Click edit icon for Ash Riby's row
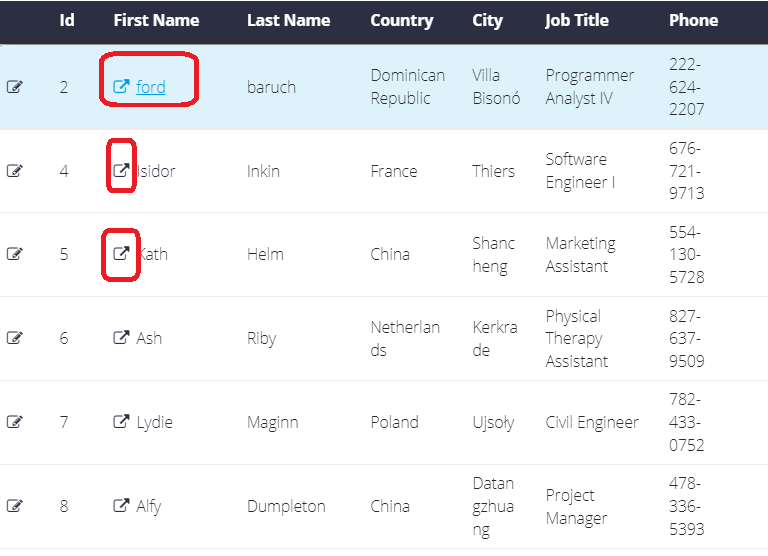The height and width of the screenshot is (556, 768). pos(15,338)
